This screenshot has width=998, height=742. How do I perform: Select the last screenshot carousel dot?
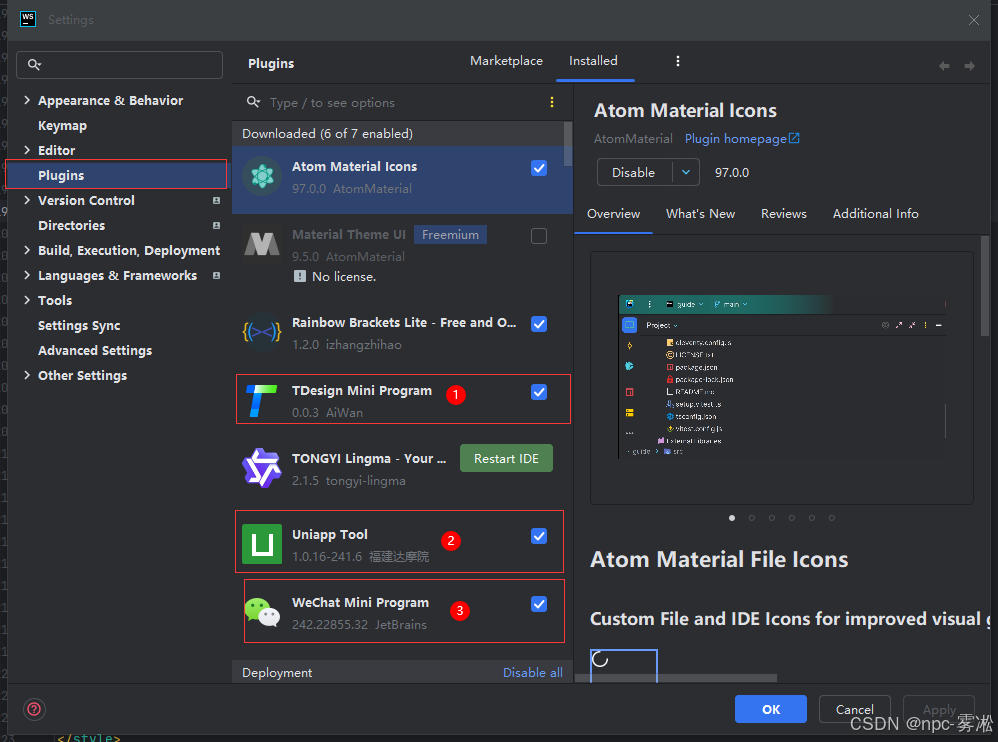click(832, 518)
